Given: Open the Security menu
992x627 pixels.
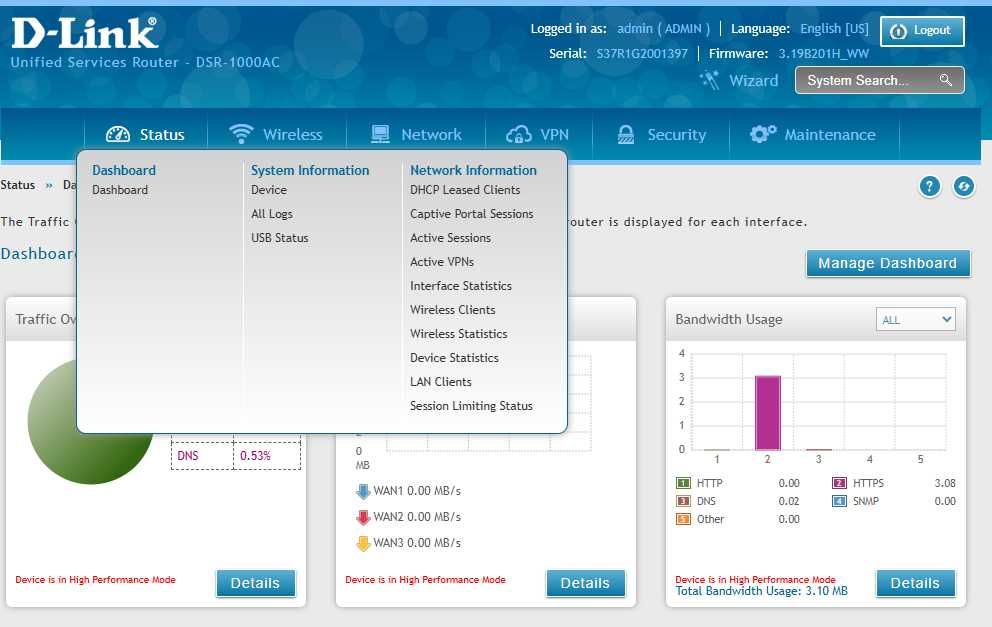Looking at the screenshot, I should (661, 134).
